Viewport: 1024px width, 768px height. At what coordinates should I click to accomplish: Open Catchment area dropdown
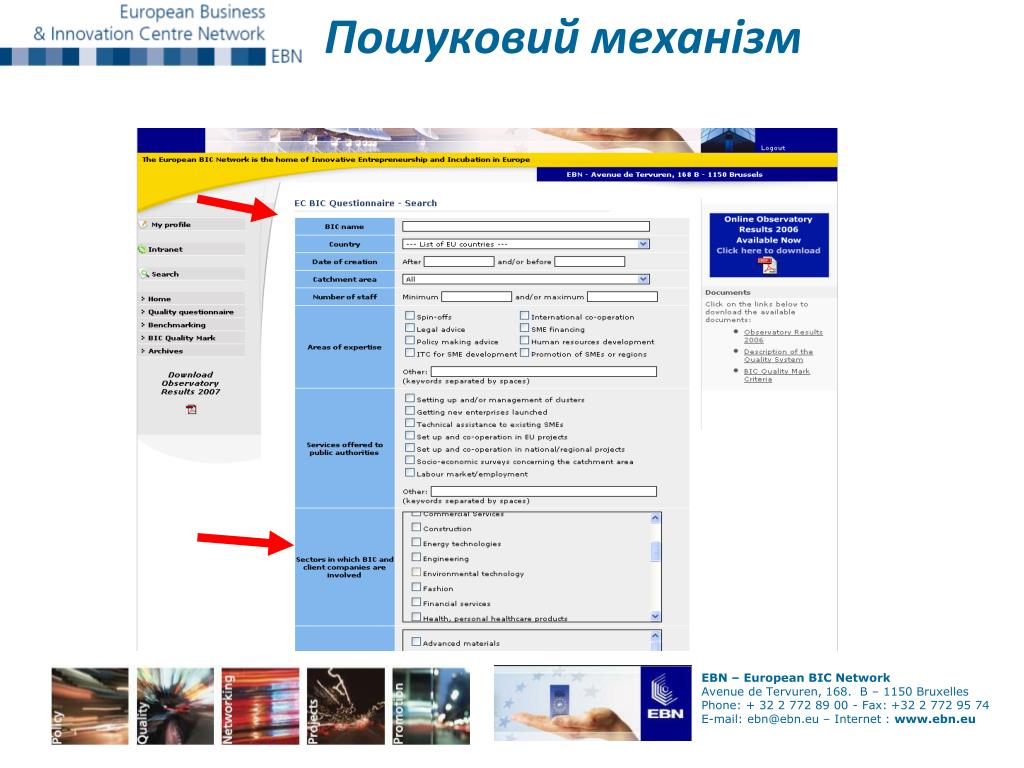[x=526, y=279]
